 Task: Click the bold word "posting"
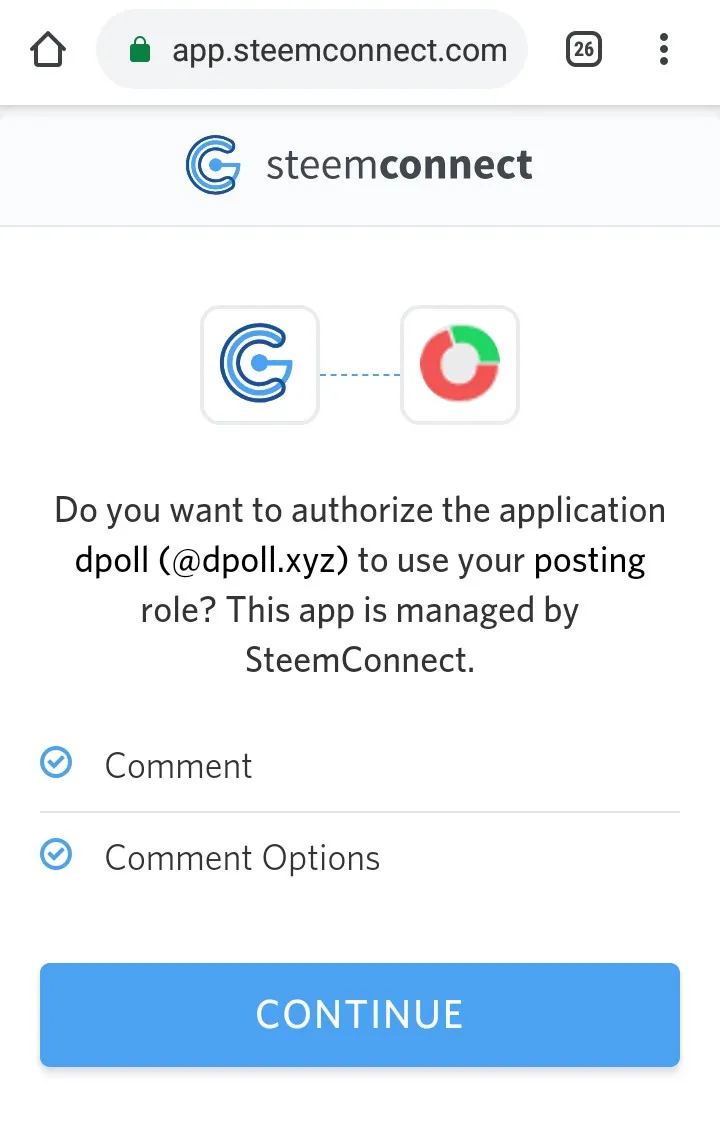590,560
